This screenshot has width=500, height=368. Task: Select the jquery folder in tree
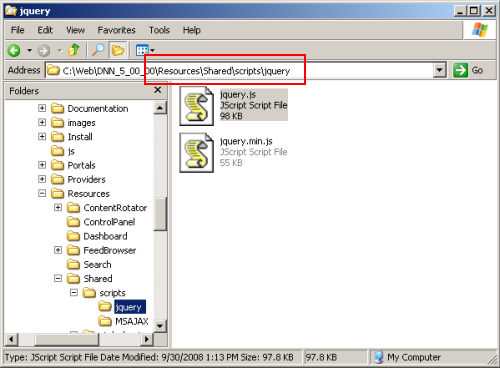[122, 307]
